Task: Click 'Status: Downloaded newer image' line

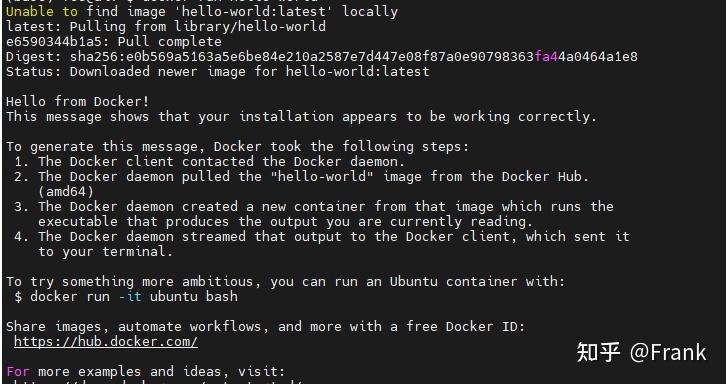Action: [218, 71]
